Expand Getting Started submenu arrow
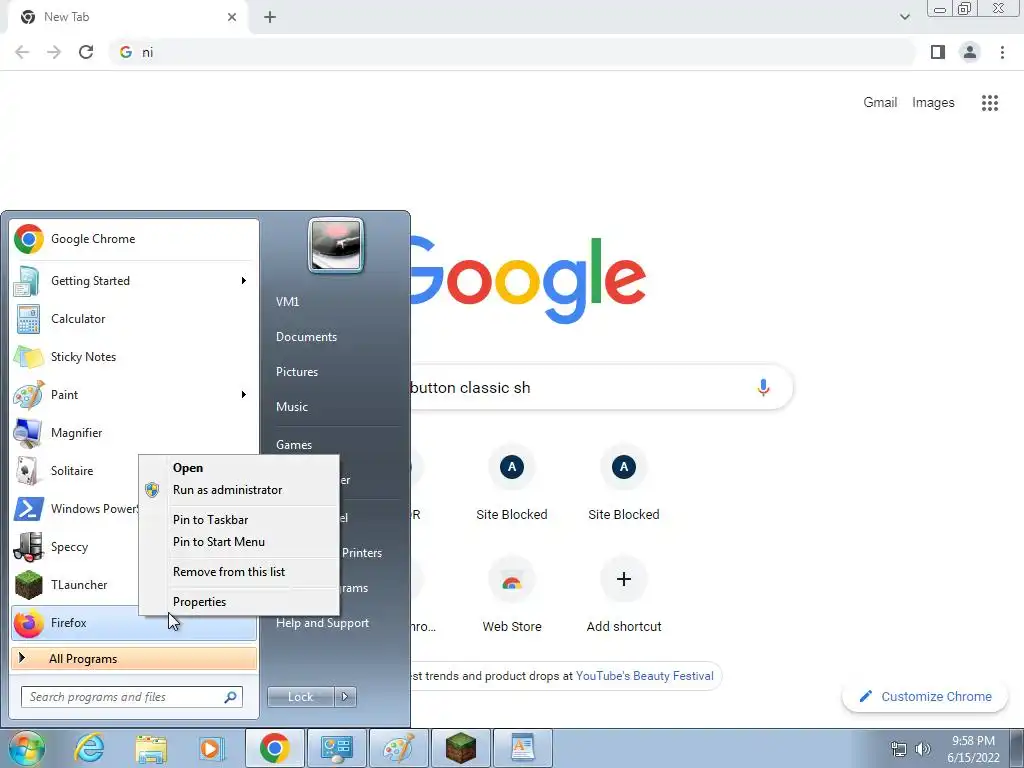 pyautogui.click(x=244, y=281)
